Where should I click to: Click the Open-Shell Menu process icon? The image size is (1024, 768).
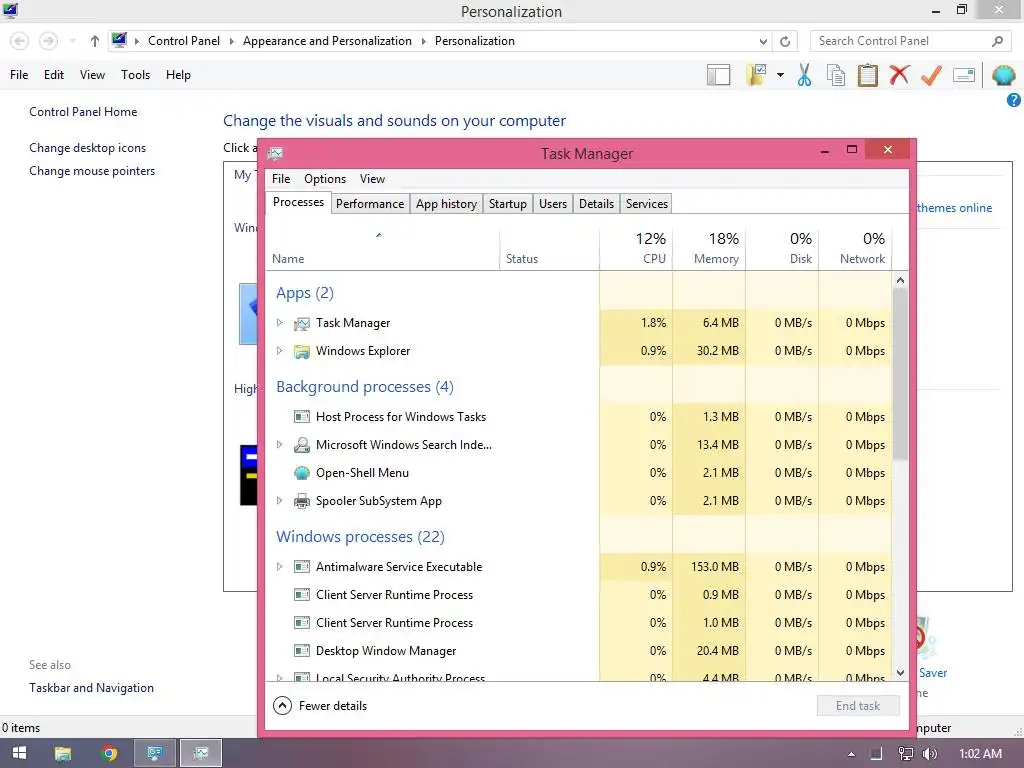coord(302,473)
